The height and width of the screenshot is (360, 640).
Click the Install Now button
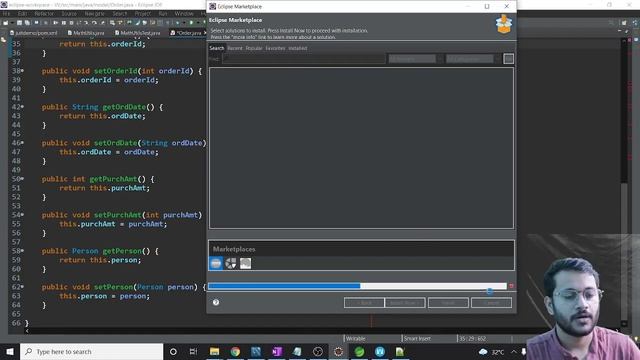pos(405,303)
